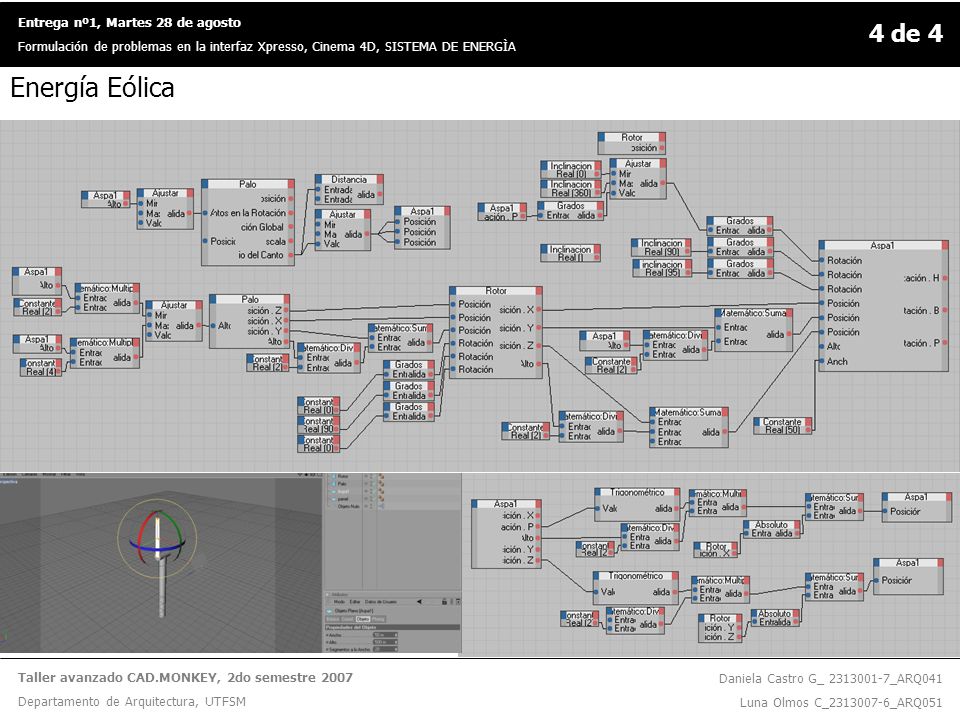Open red outputs corner of Inclinacion Real[0] node
The height and width of the screenshot is (720, 960).
point(597,165)
